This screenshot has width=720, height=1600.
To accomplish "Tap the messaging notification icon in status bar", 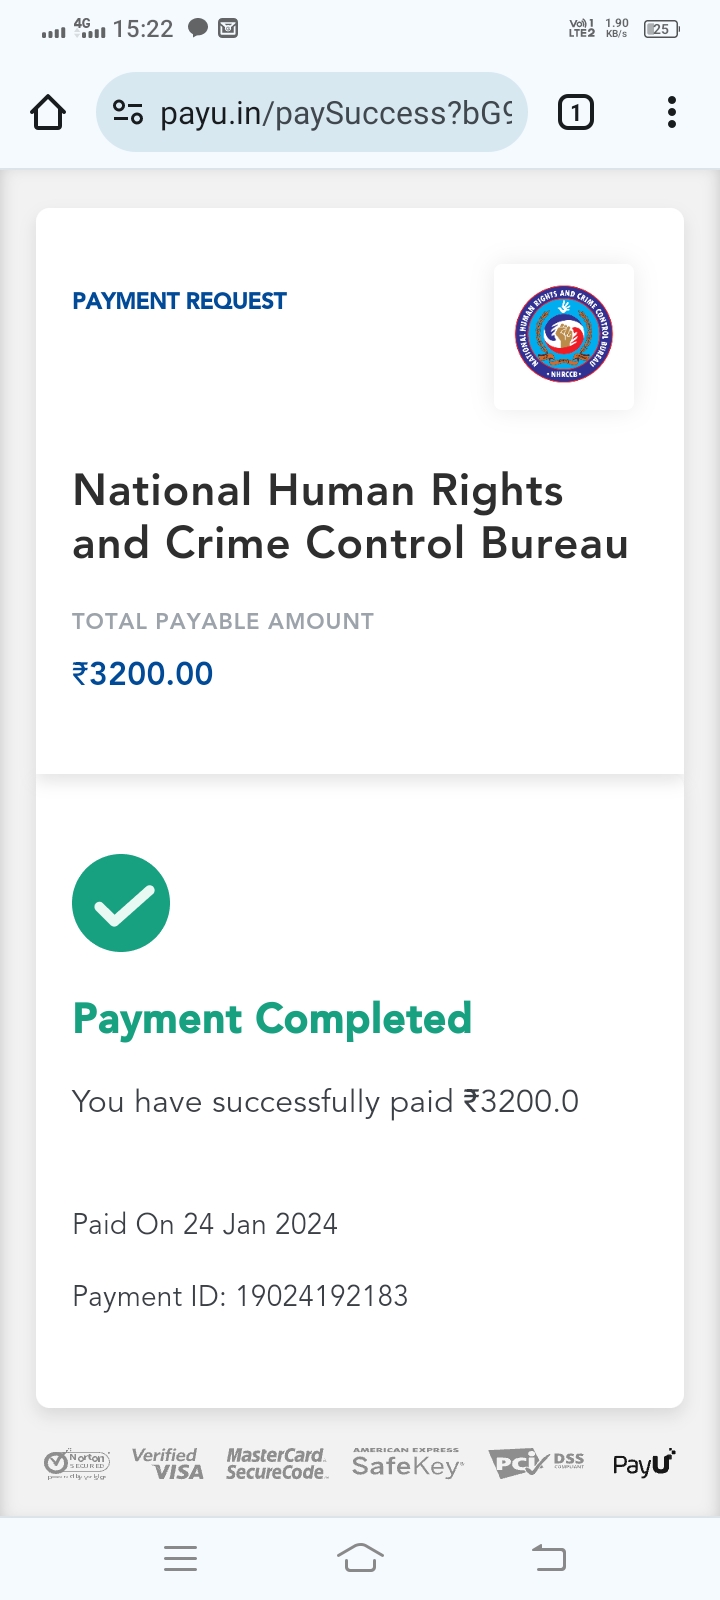I will pos(198,29).
